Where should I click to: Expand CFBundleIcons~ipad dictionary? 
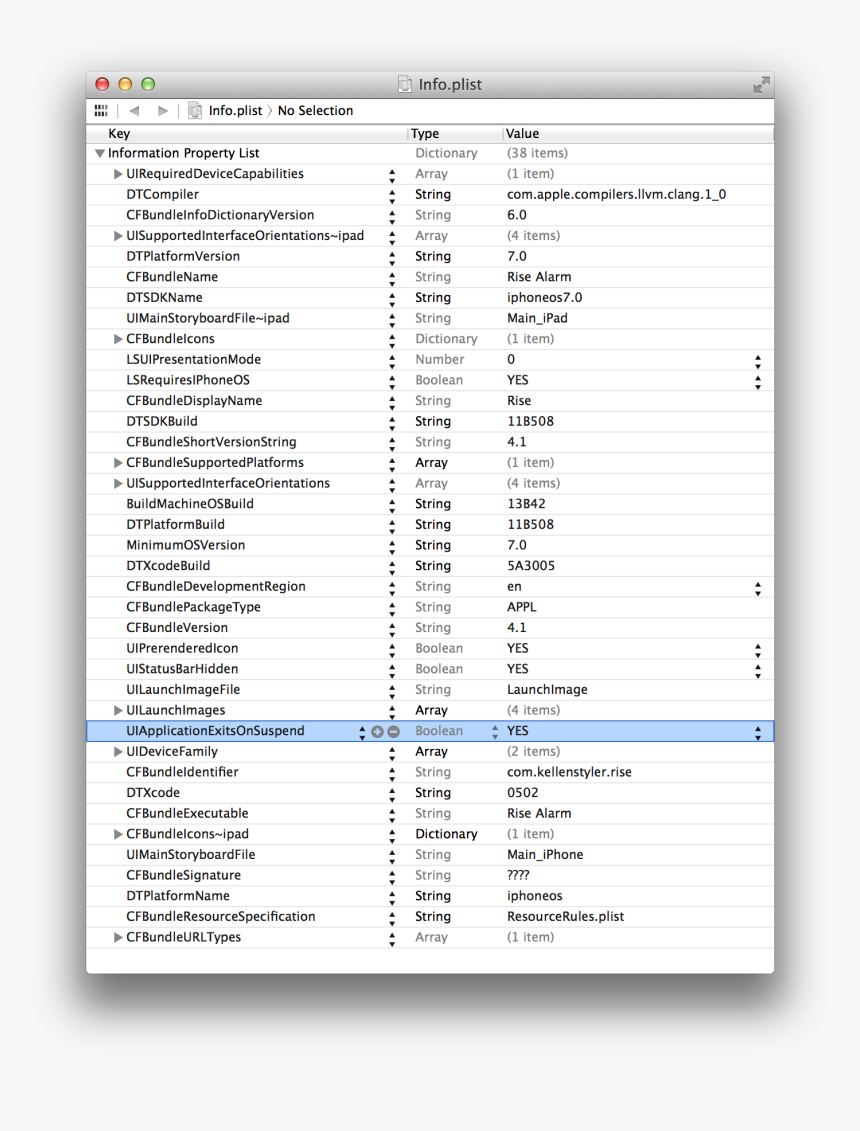pos(118,834)
